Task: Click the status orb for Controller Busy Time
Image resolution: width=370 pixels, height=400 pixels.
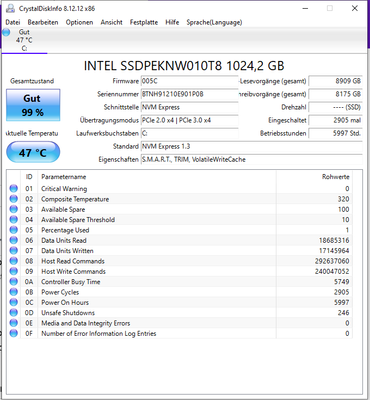Action: [14, 282]
